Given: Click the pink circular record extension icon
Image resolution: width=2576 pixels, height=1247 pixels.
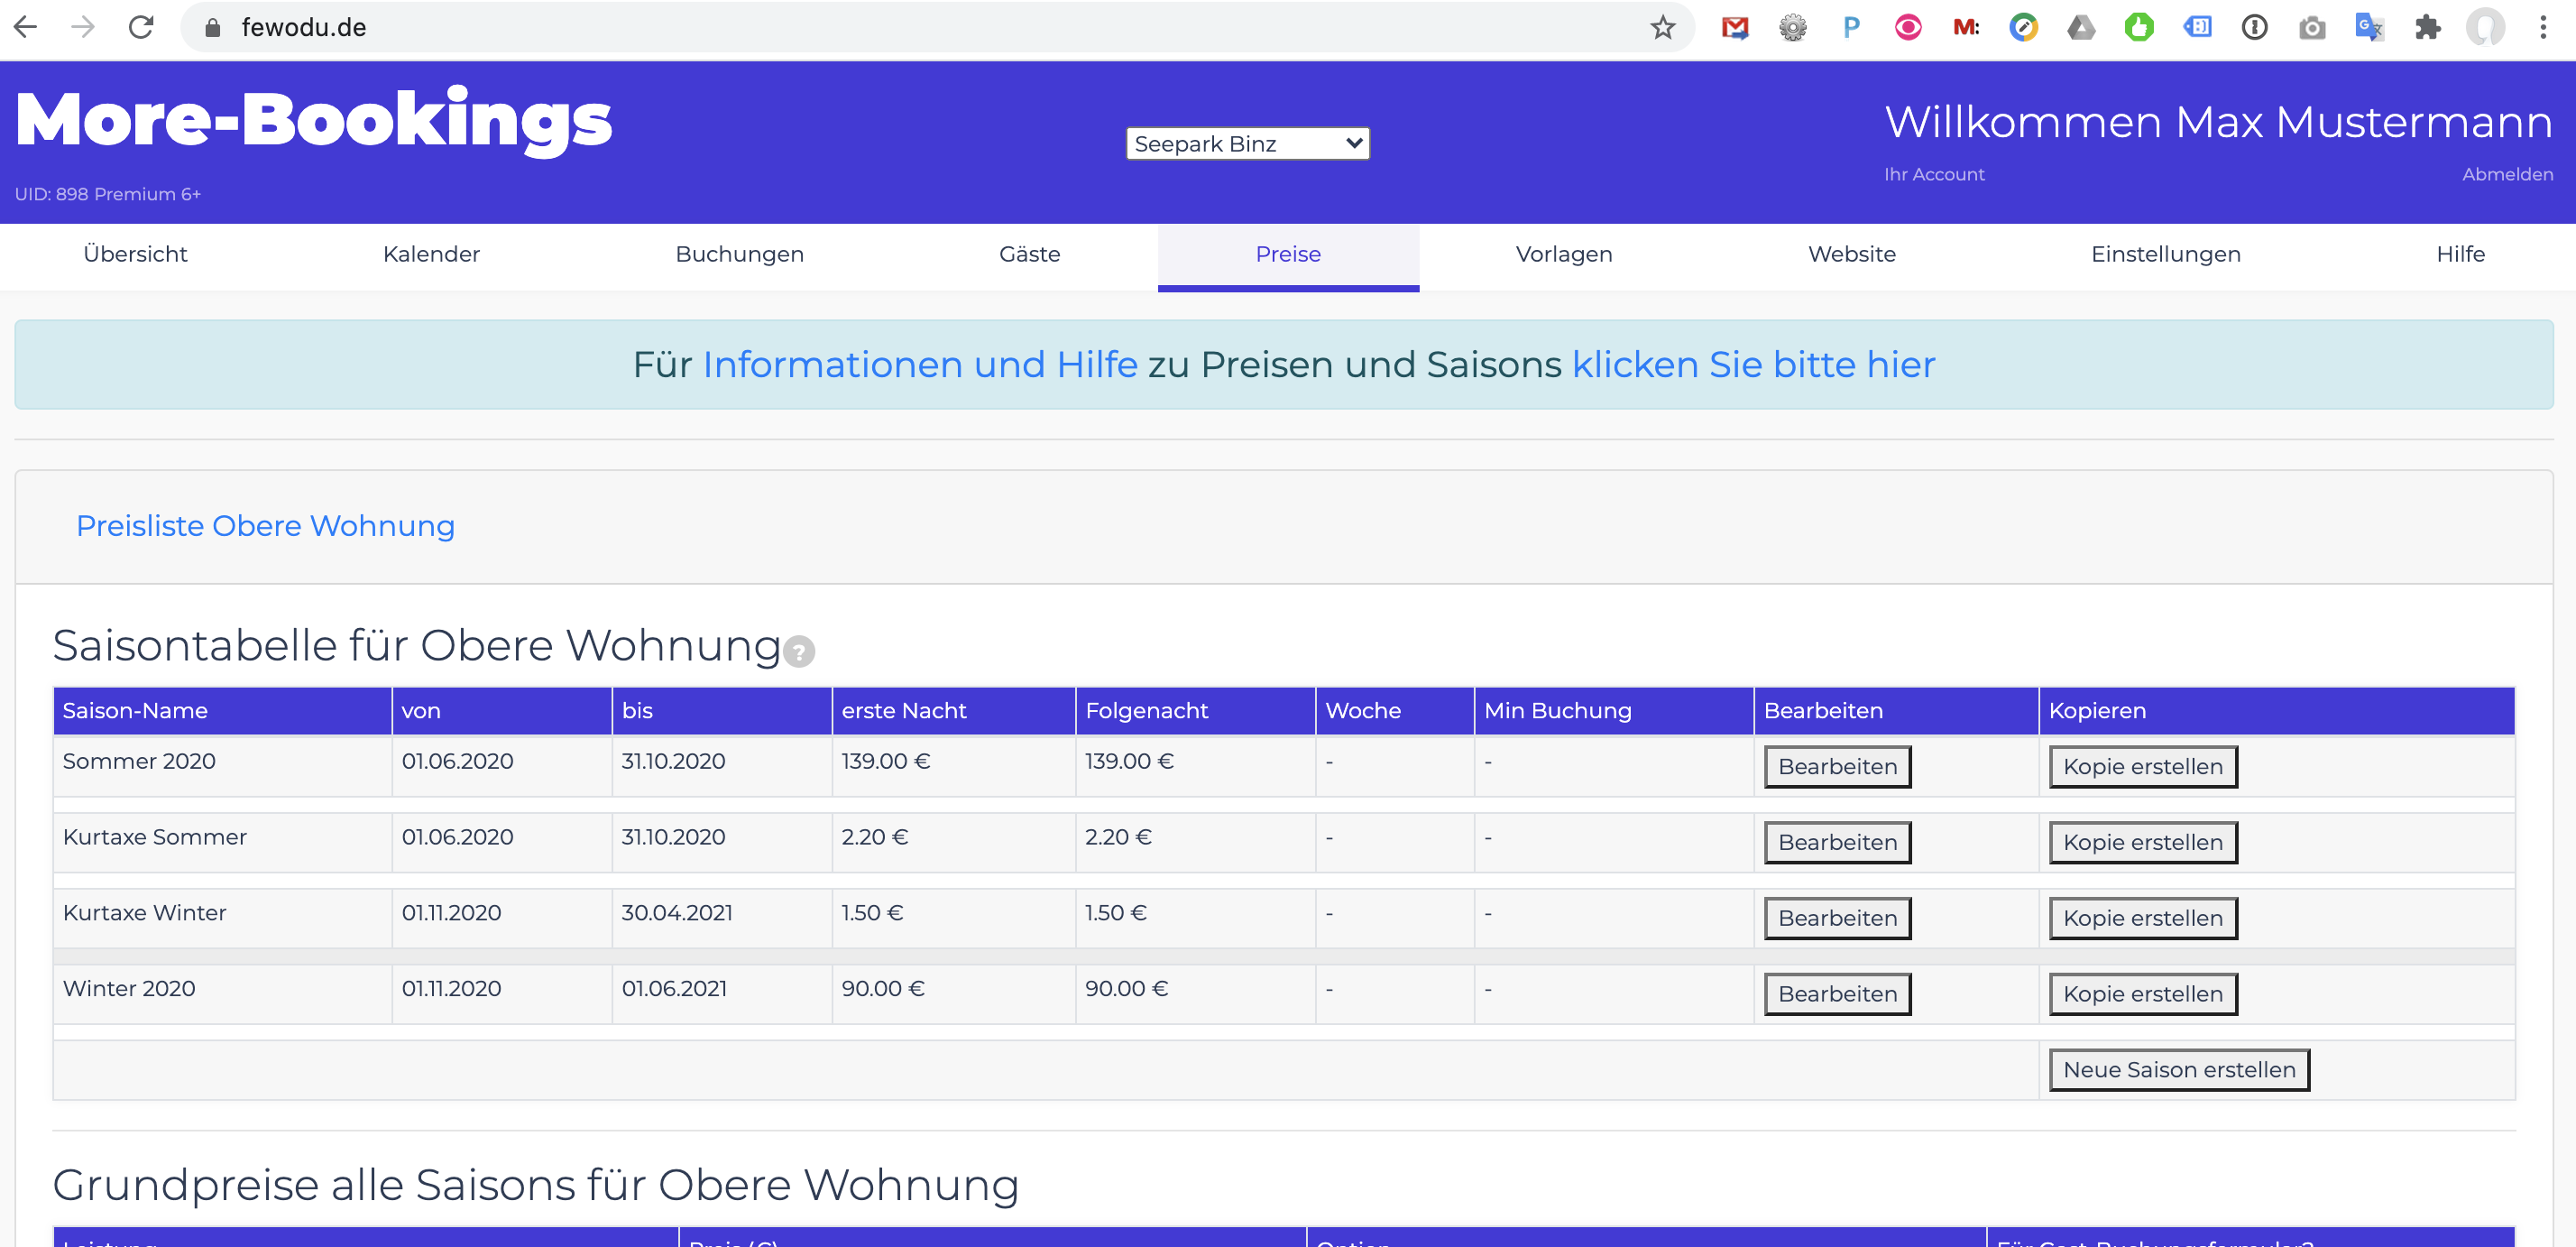Looking at the screenshot, I should tap(1908, 27).
